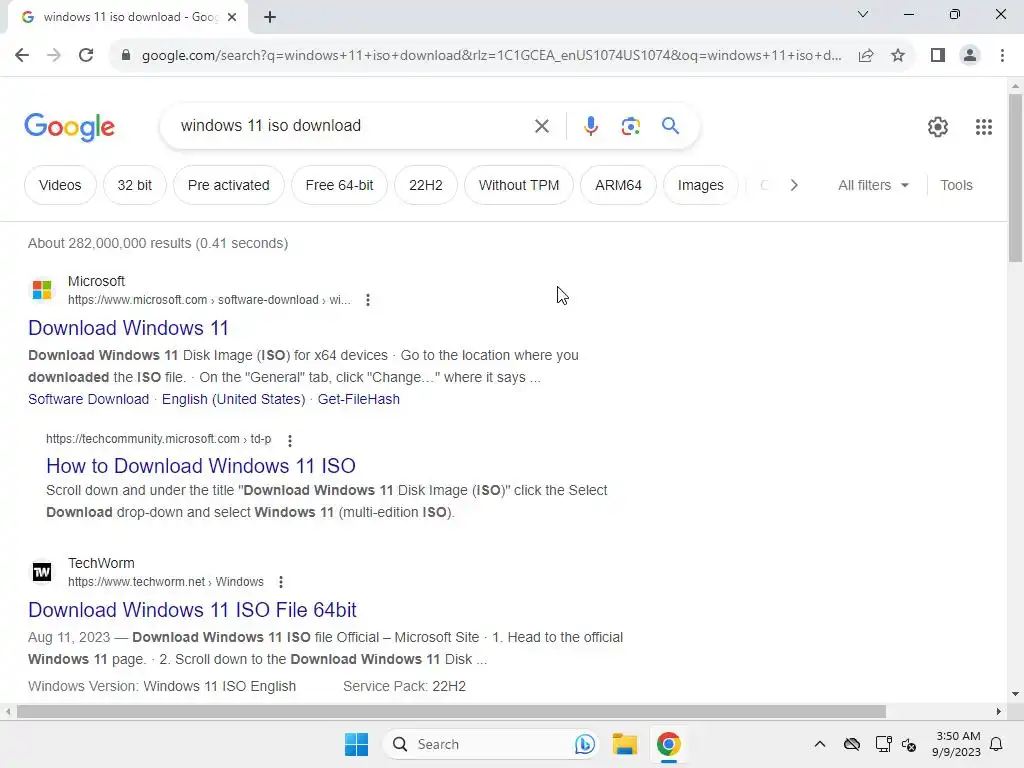Open Download Windows 11 ISO File 64bit
1024x768 pixels.
[x=192, y=610]
